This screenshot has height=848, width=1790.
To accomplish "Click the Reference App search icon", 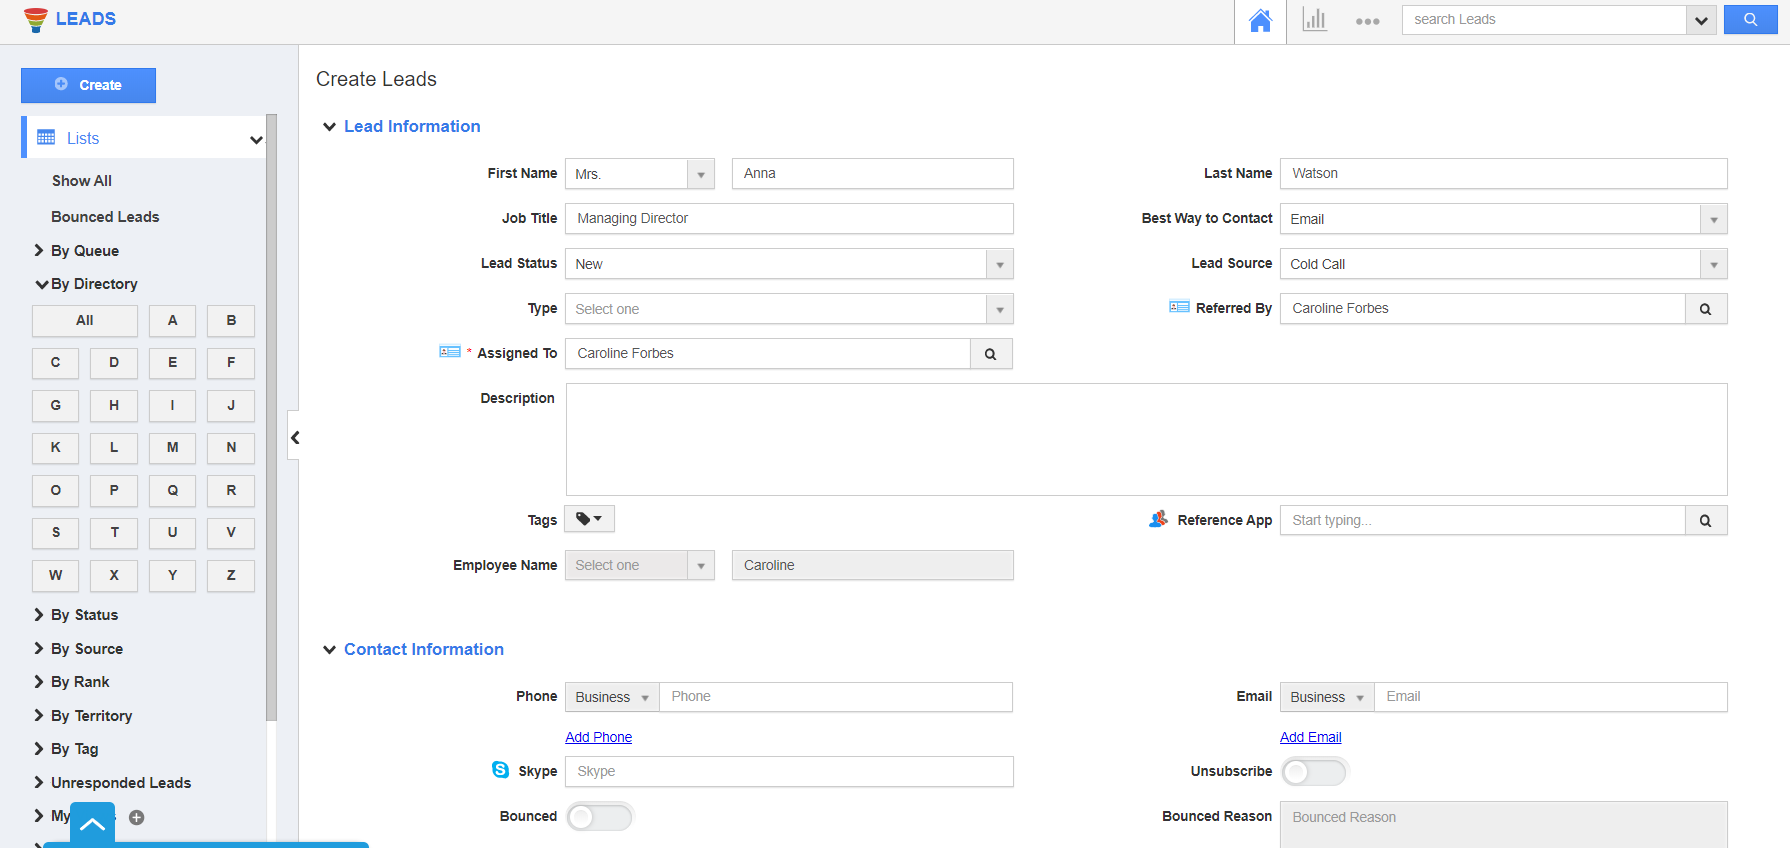I will [x=1706, y=521].
